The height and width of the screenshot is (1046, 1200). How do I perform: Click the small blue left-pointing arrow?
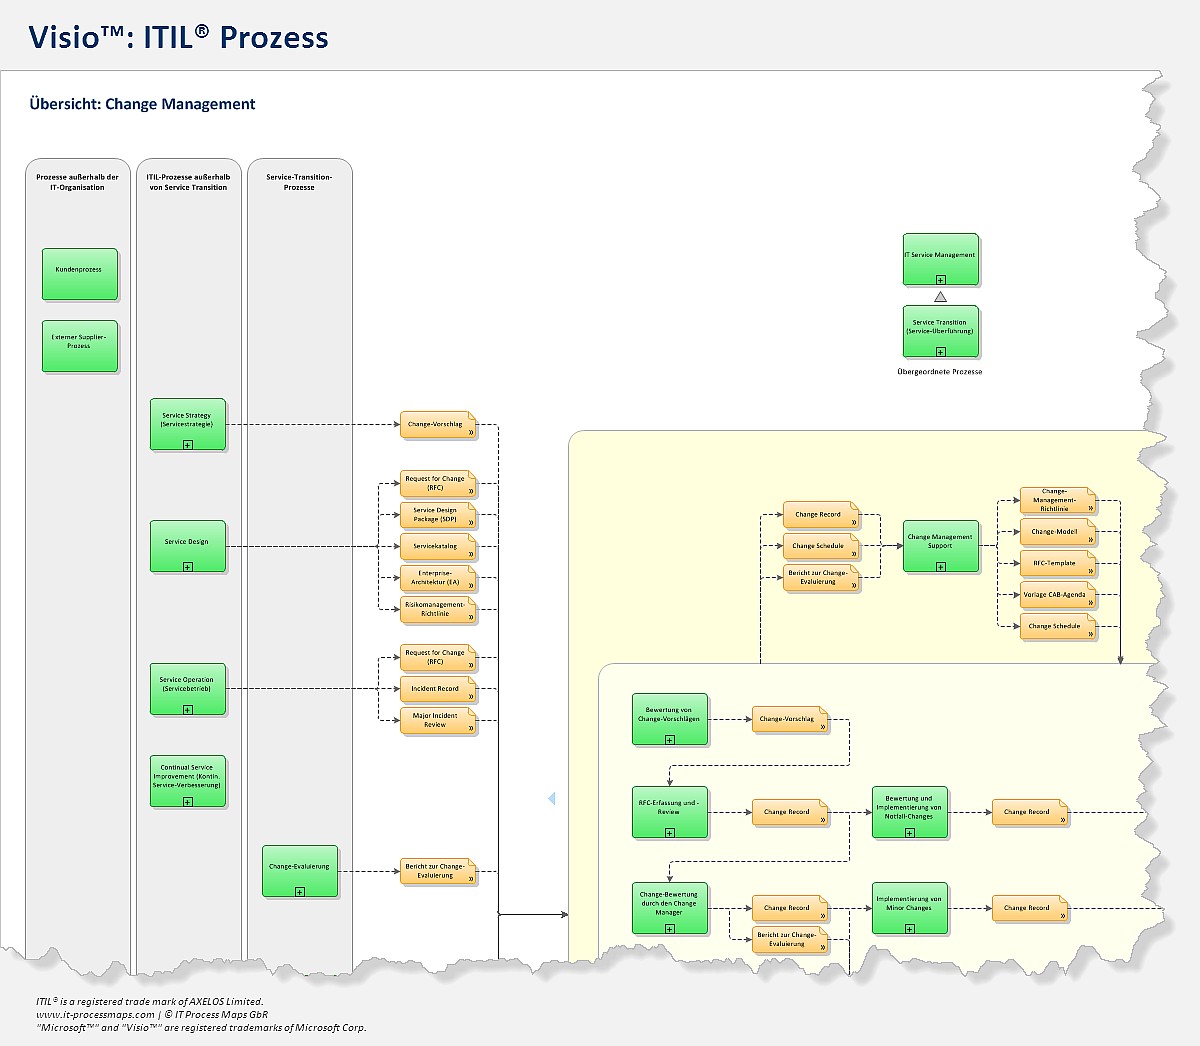(x=551, y=799)
